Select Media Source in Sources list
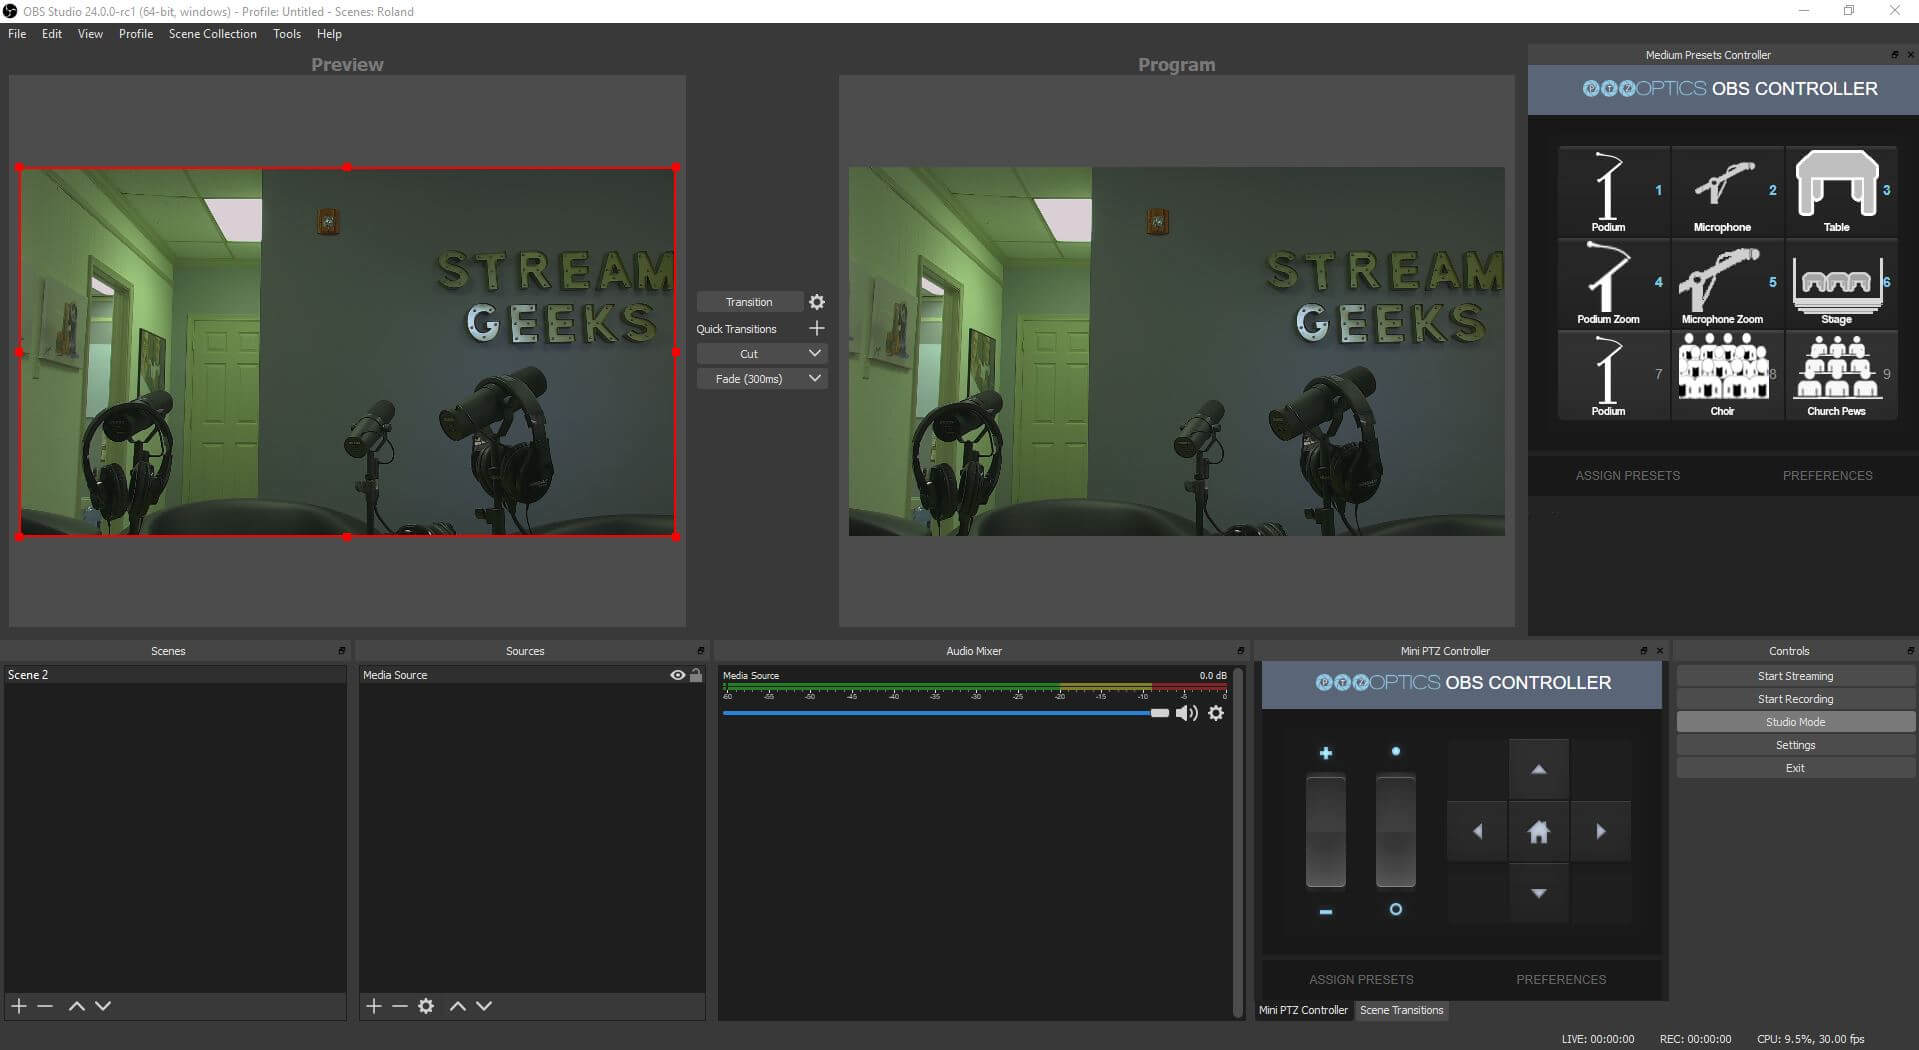Viewport: 1919px width, 1050px height. click(532, 675)
